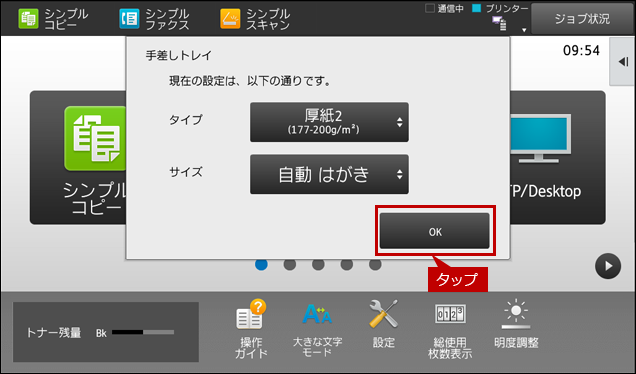Go to next home page arrow
636x374 pixels.
point(608,266)
